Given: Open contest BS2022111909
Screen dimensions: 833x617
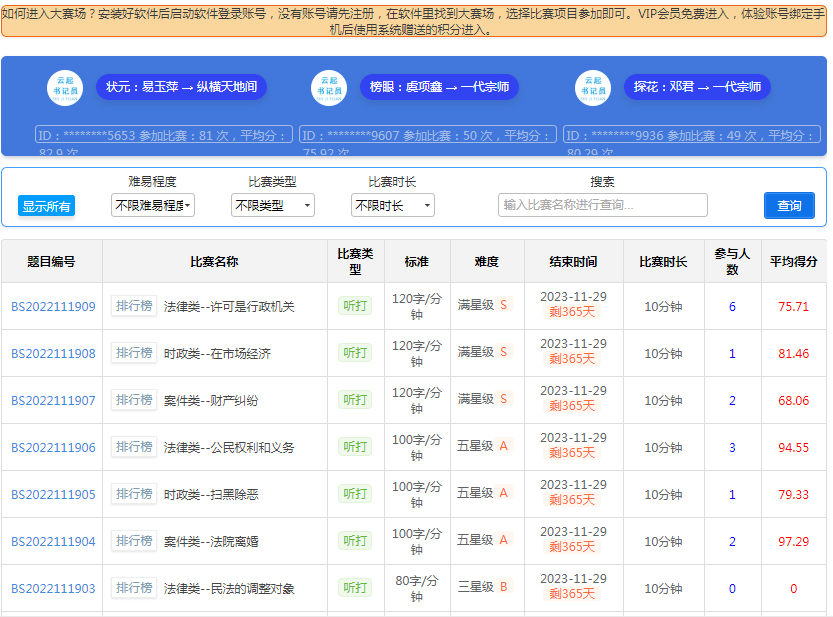Looking at the screenshot, I should point(53,307).
